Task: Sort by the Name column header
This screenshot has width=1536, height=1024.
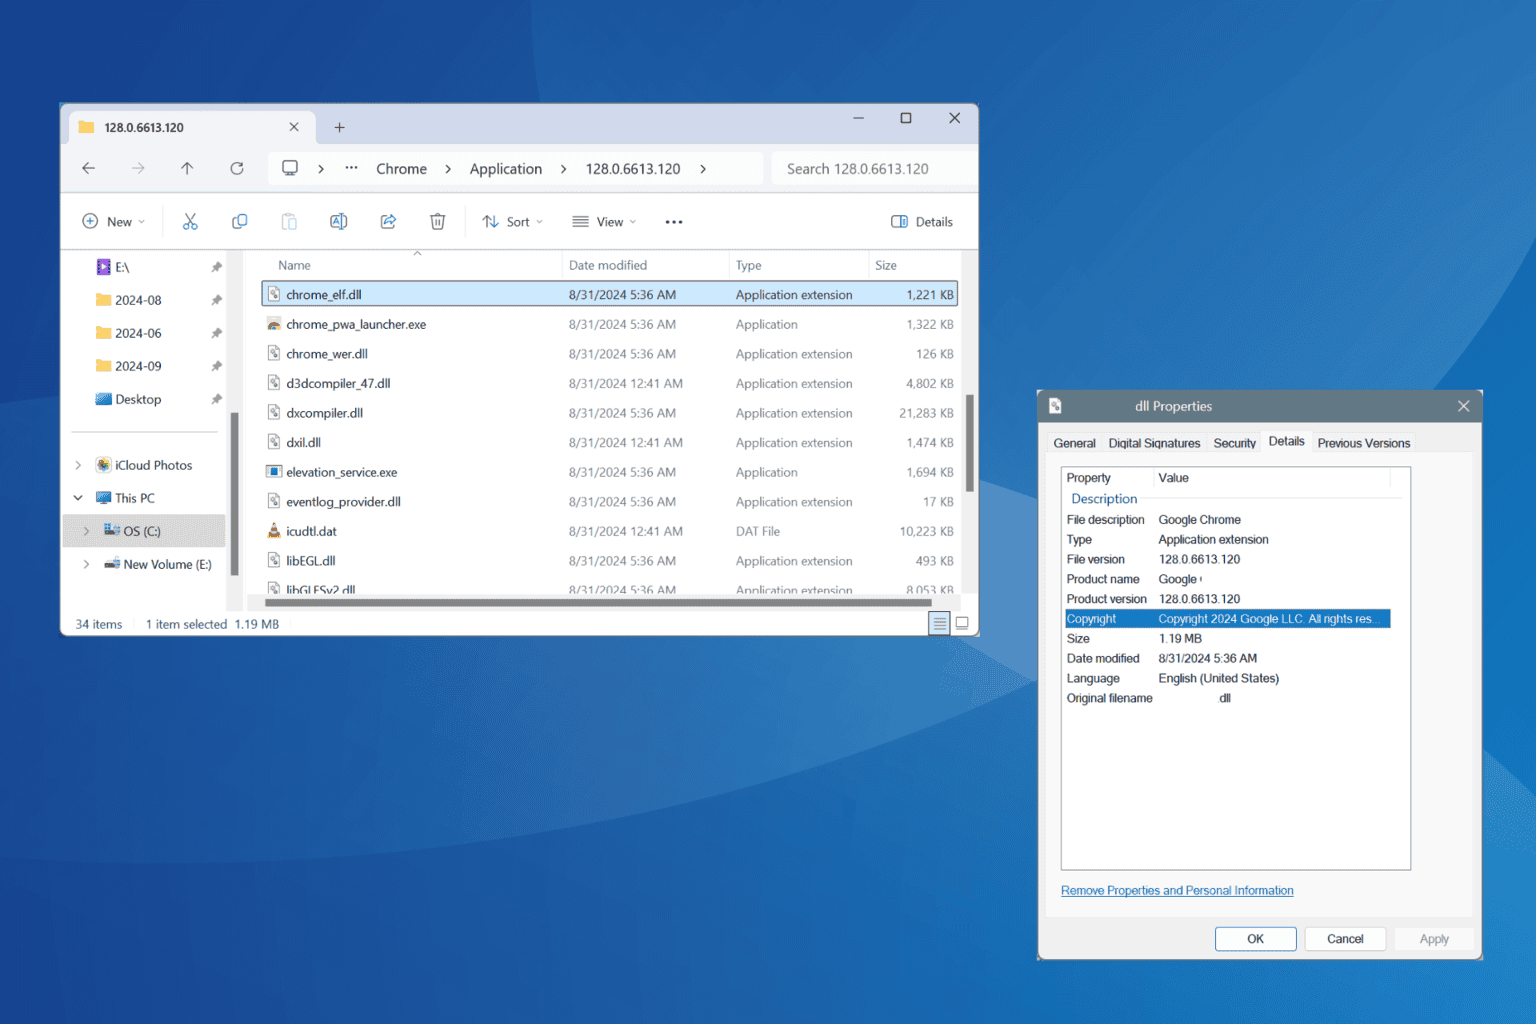Action: tap(294, 265)
